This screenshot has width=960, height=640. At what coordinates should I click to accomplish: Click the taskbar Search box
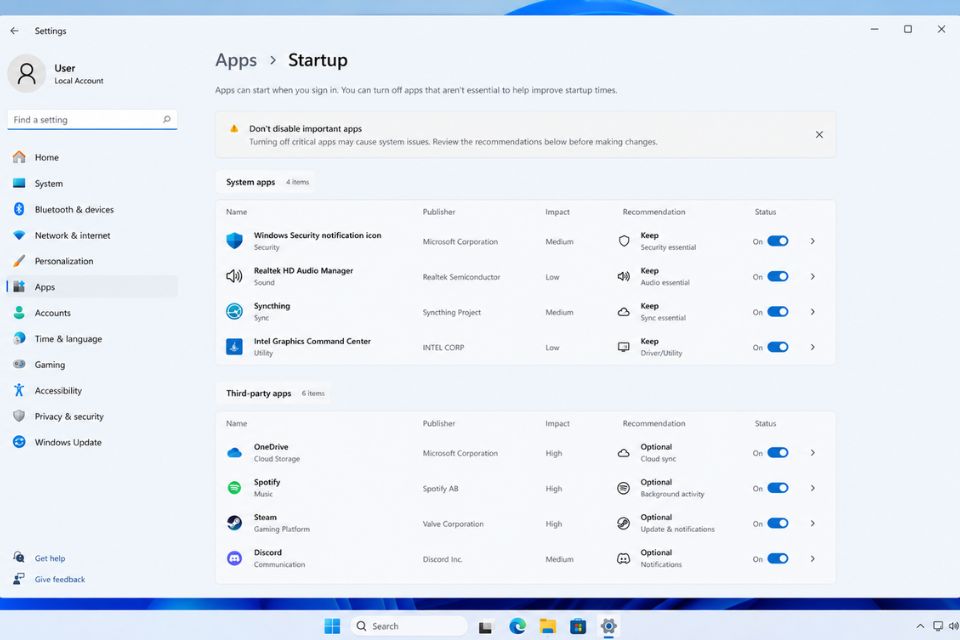[x=409, y=626]
